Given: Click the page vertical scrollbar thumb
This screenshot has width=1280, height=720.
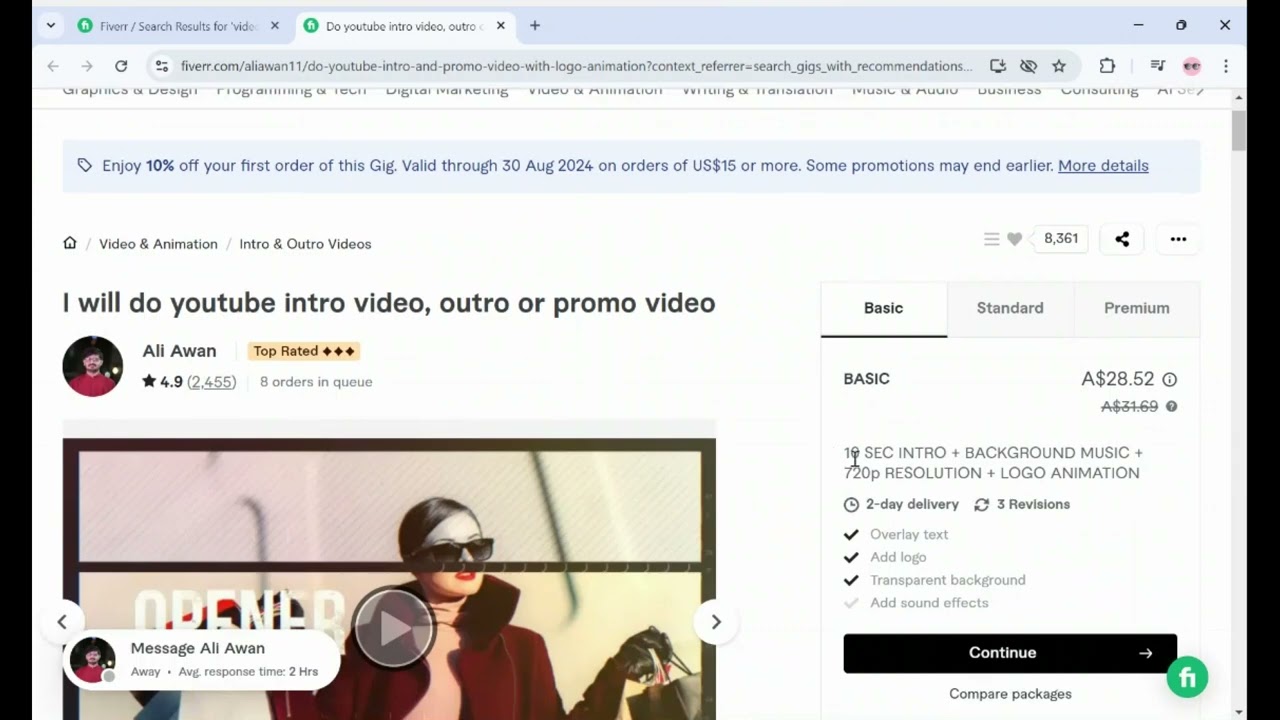Looking at the screenshot, I should 1239,131.
